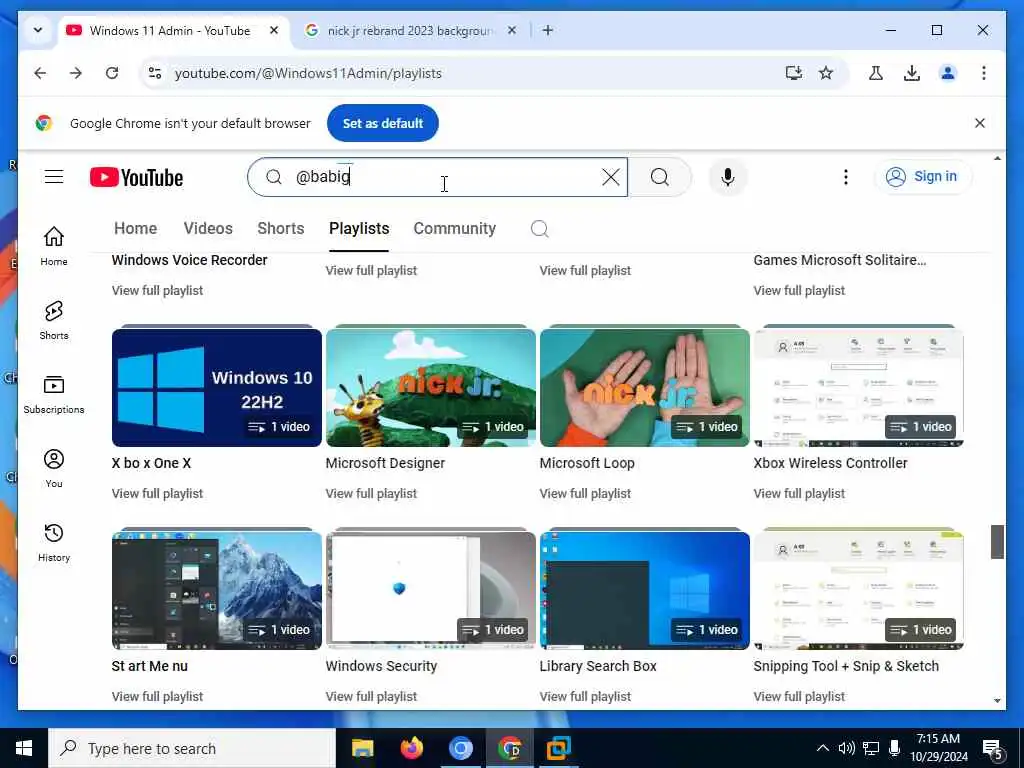Viewport: 1024px width, 768px height.
Task: Go forward in browser history
Action: (76, 73)
